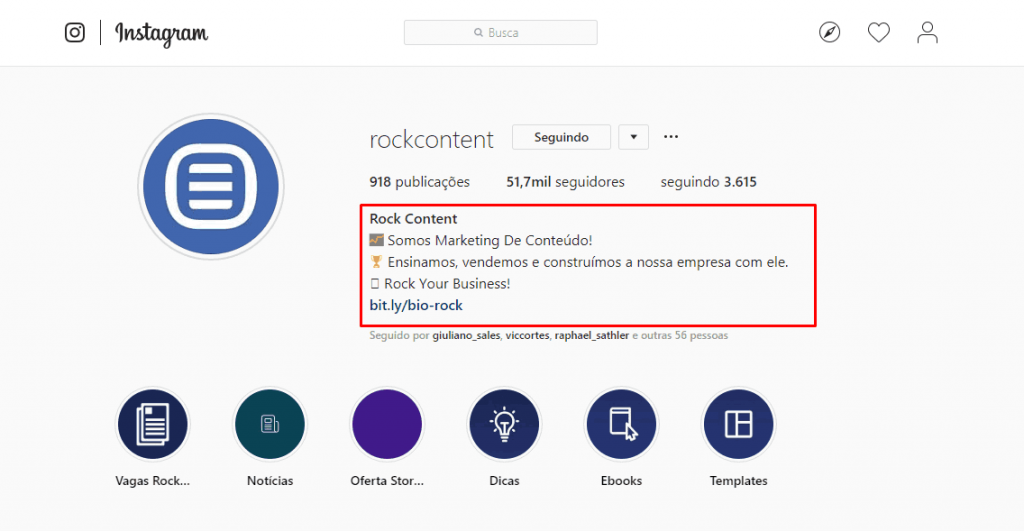
Task: Select the Rock Content bio name
Action: point(413,219)
